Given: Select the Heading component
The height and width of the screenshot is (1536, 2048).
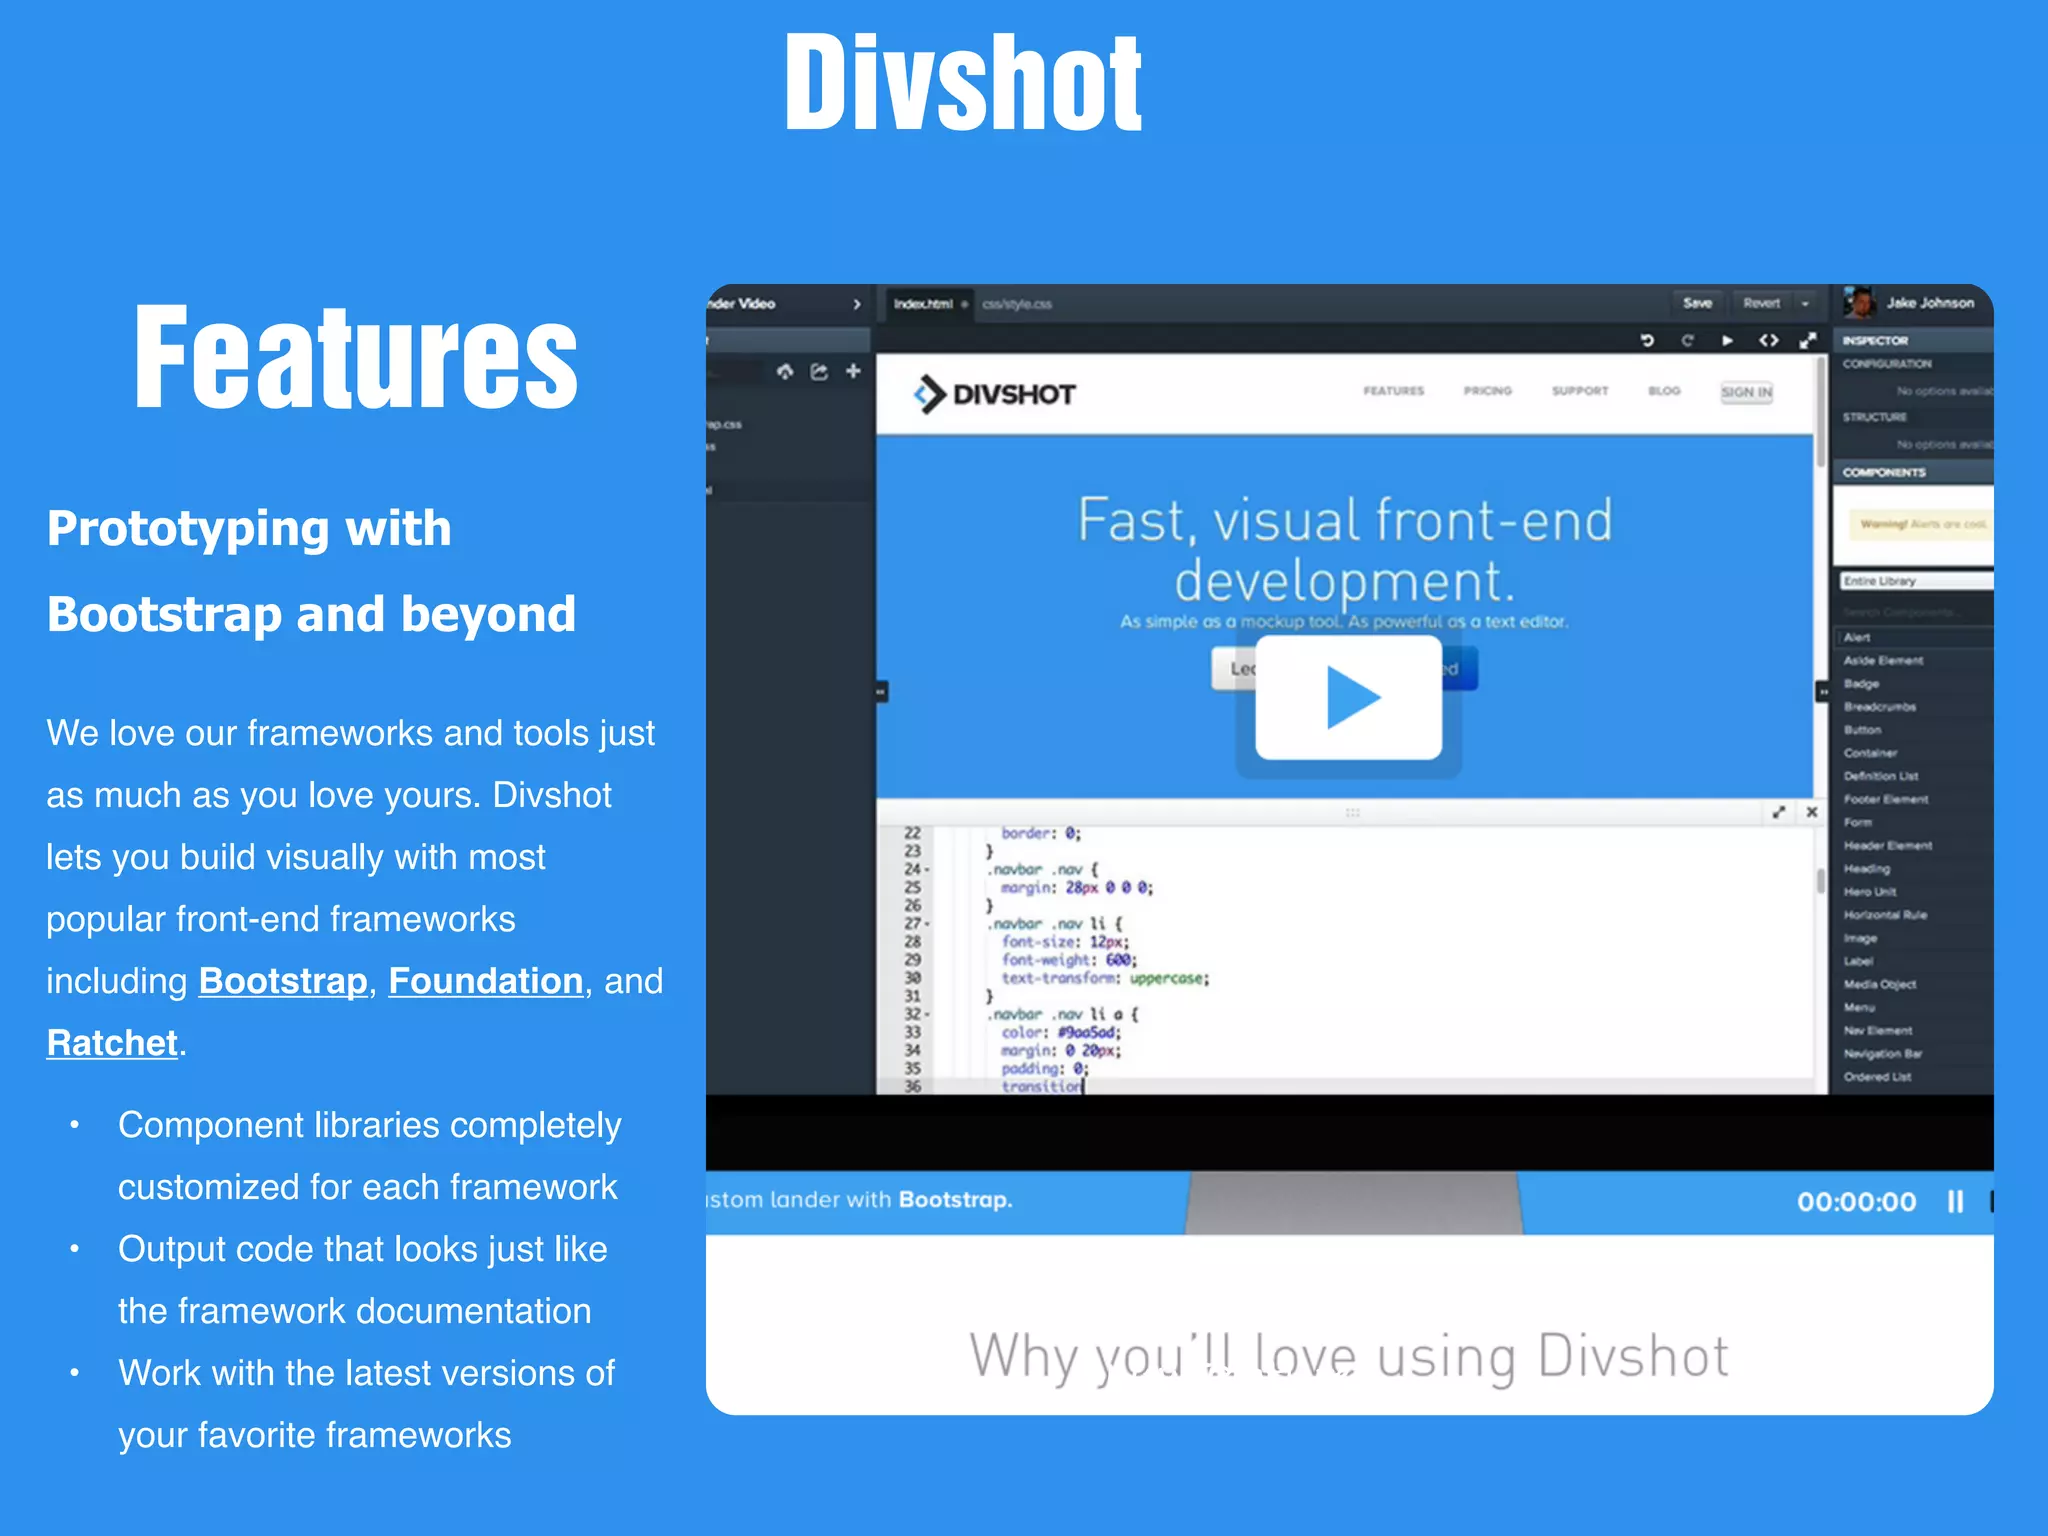Looking at the screenshot, I should tap(1914, 868).
